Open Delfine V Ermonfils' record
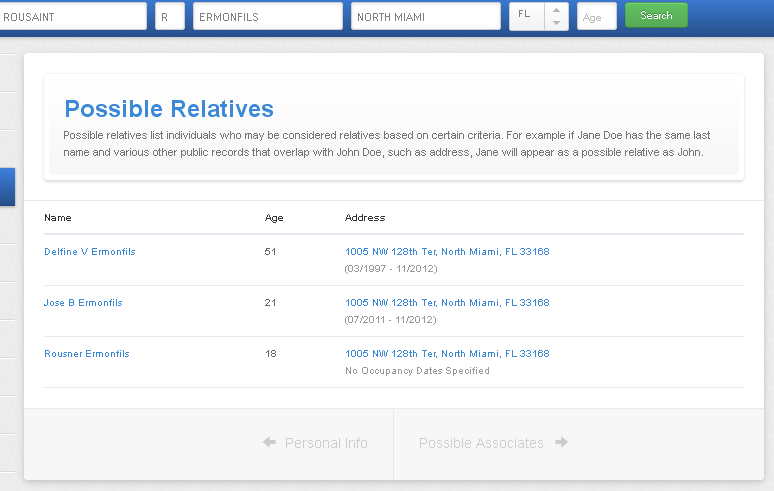The height and width of the screenshot is (491, 774). click(x=90, y=252)
